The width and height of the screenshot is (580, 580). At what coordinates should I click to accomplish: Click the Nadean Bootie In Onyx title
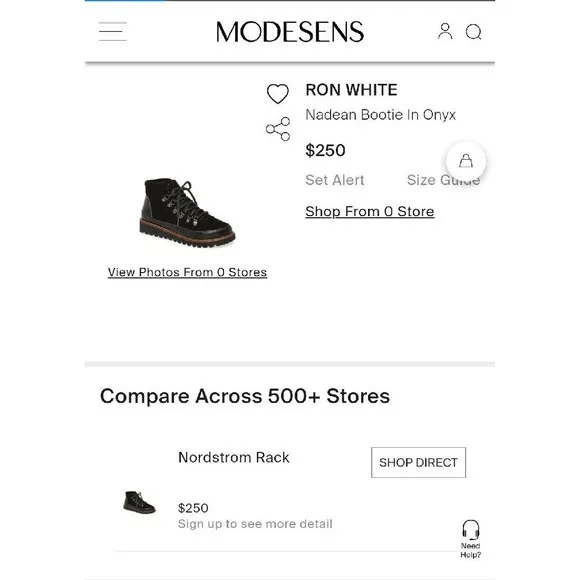pos(381,115)
